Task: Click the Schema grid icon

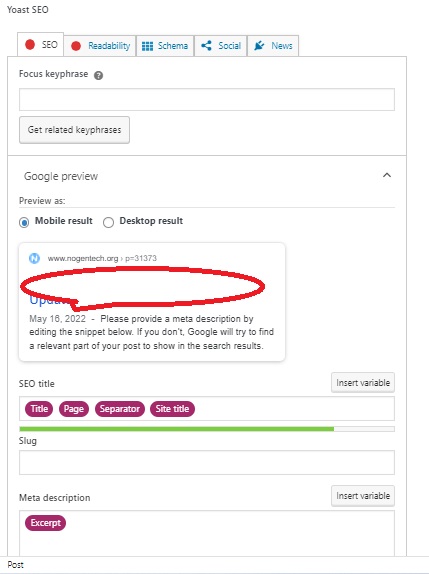Action: (x=147, y=46)
